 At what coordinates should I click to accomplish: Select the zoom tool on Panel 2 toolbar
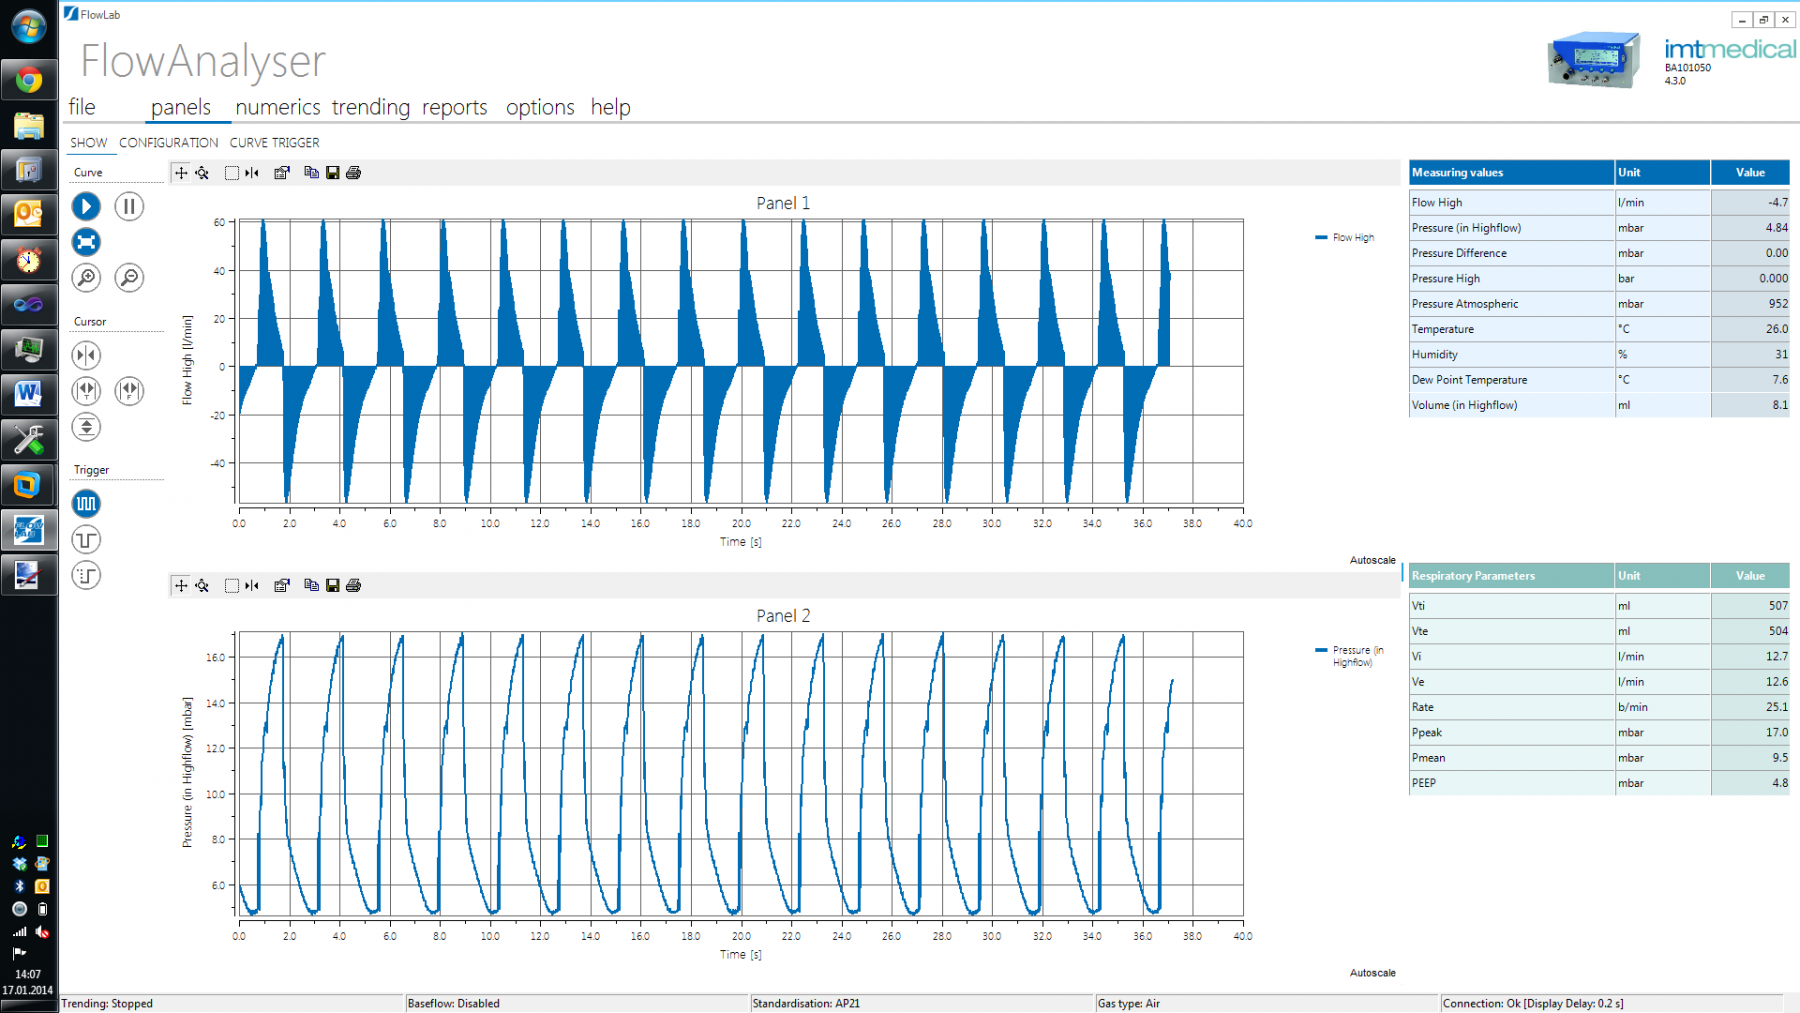pos(202,585)
